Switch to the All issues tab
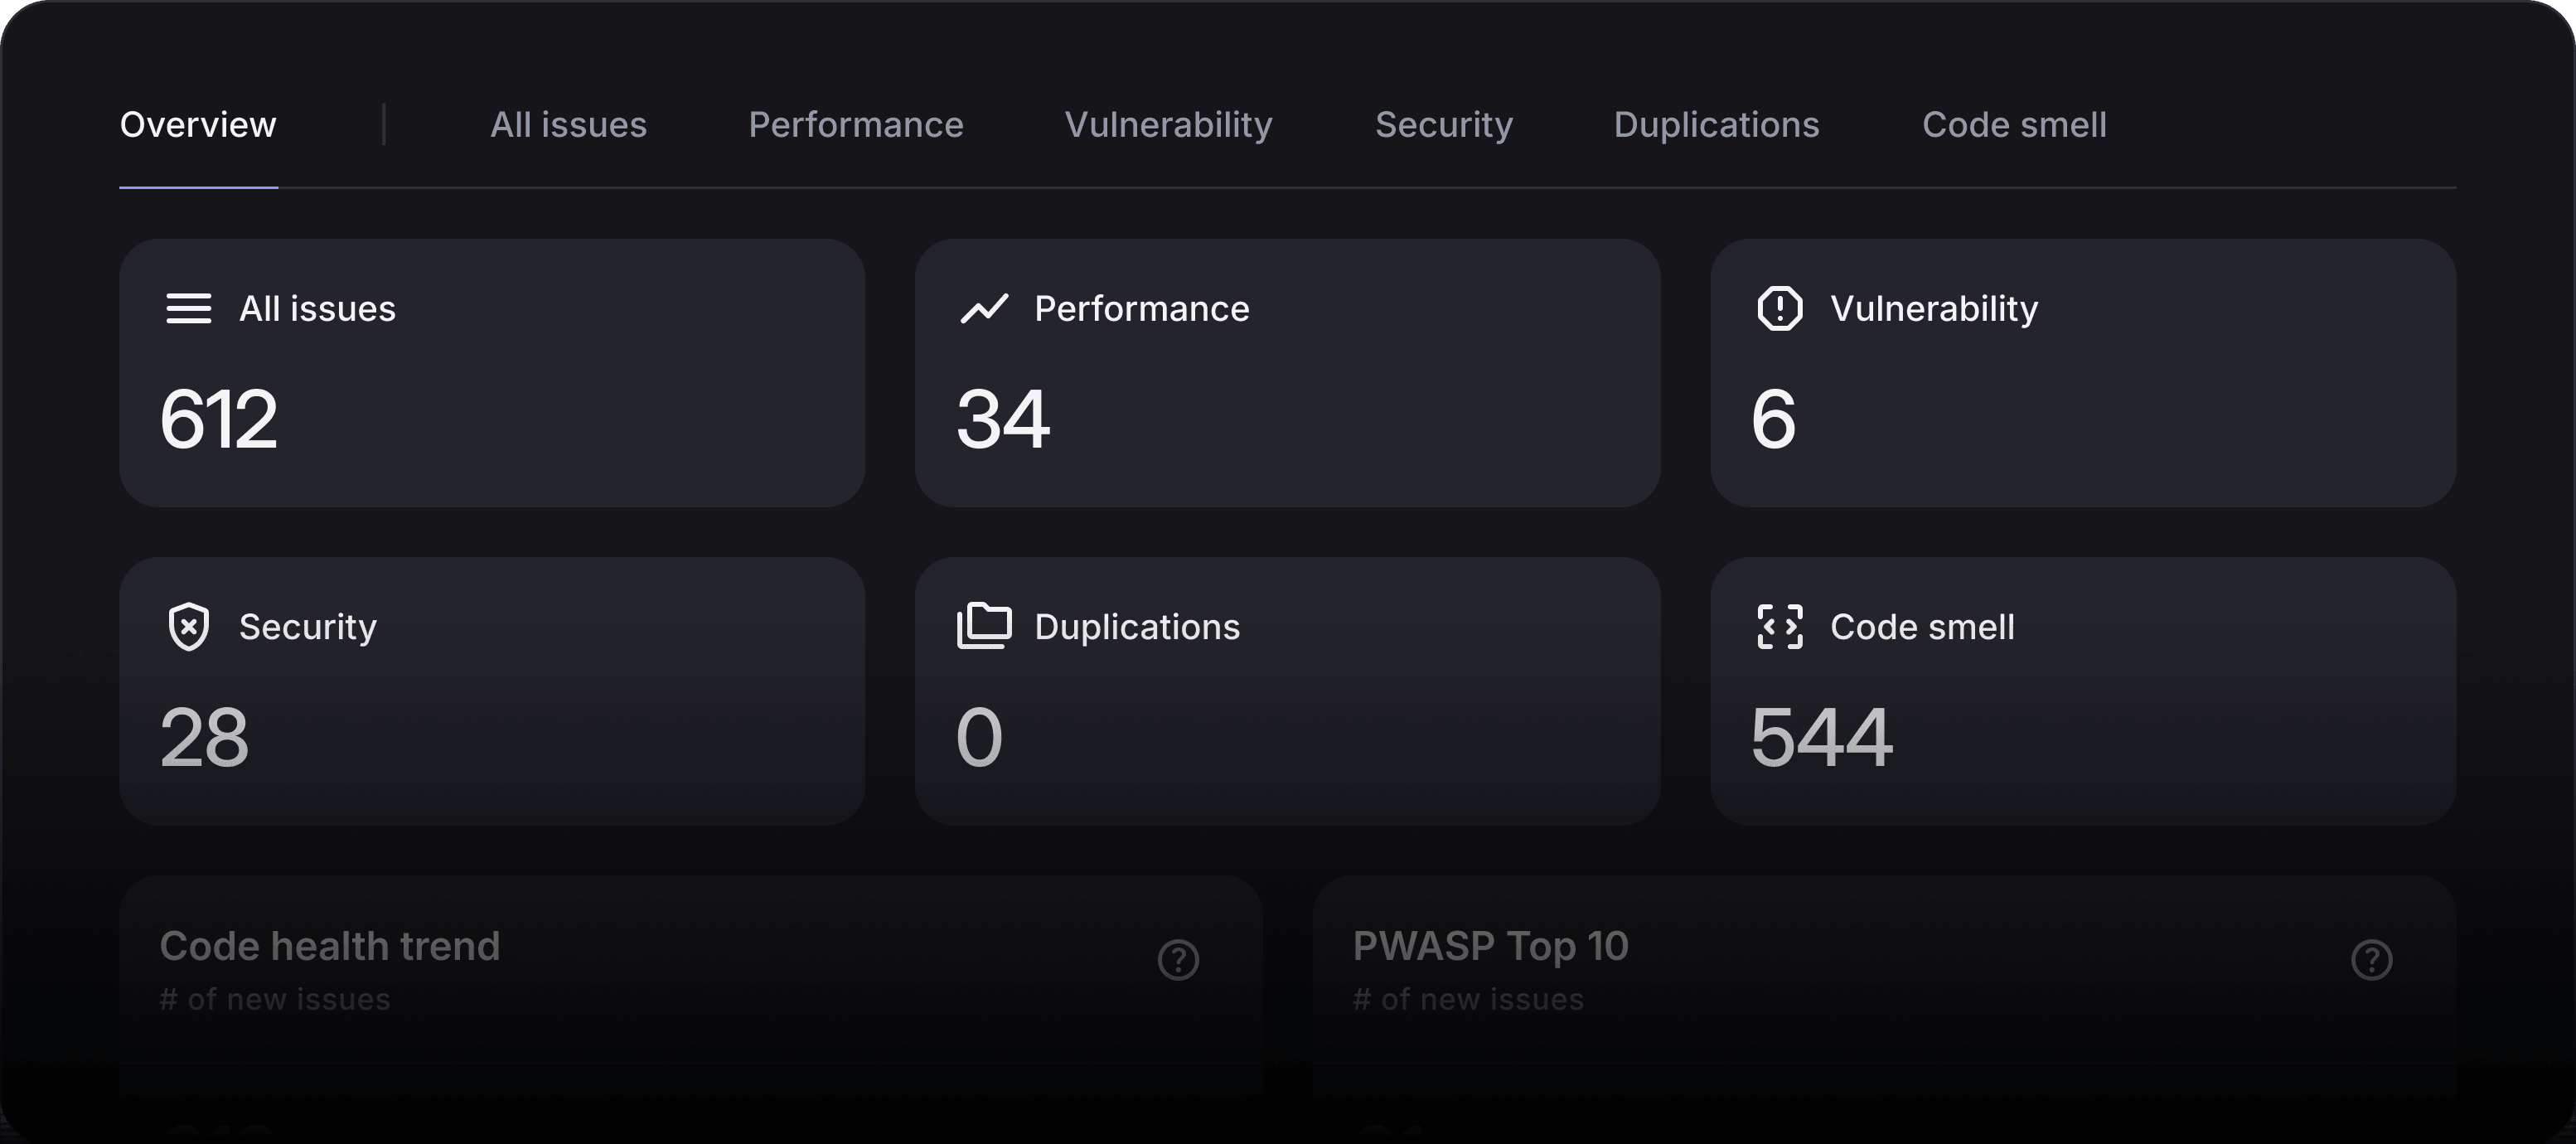 coord(568,124)
